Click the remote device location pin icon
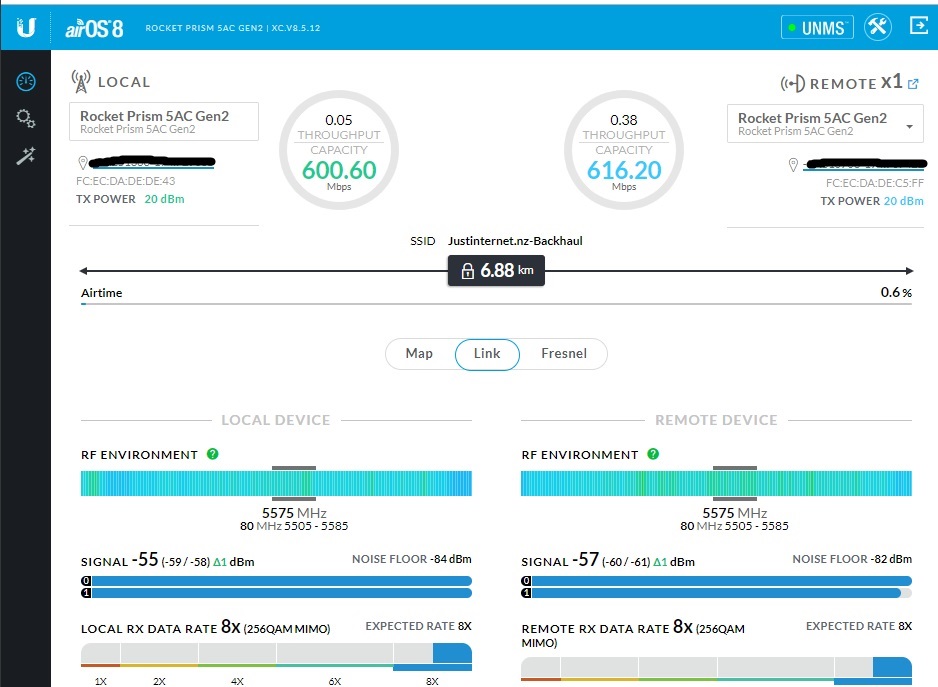 point(793,165)
